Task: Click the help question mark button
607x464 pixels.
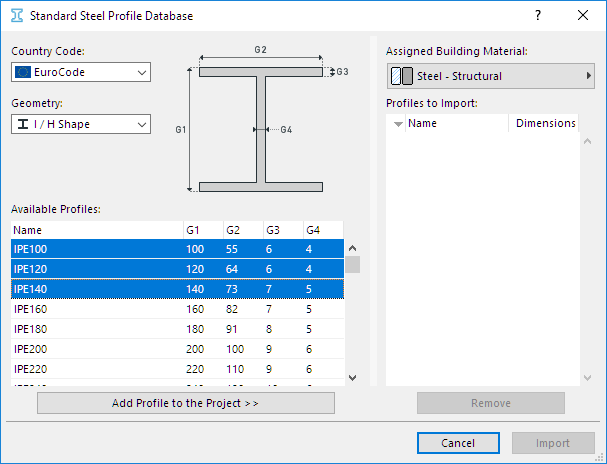Action: click(538, 16)
